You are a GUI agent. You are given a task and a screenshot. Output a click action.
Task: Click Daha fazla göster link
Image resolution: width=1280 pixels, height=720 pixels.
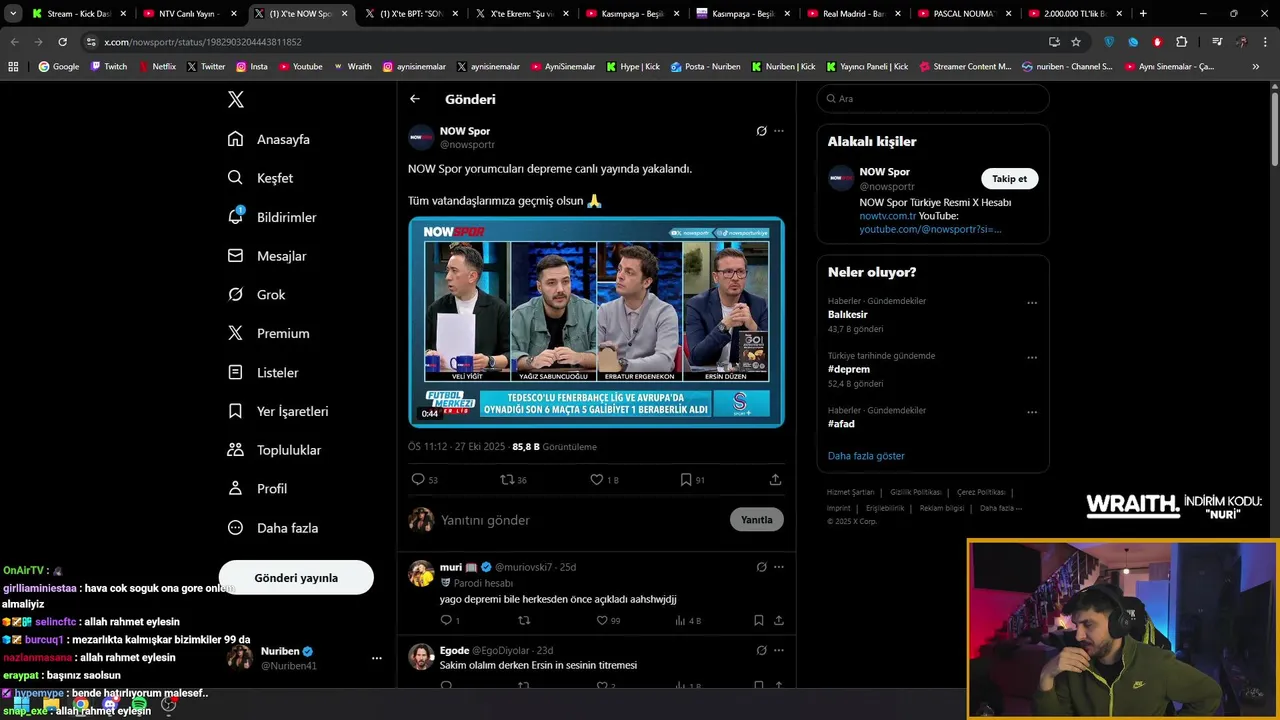coord(866,456)
